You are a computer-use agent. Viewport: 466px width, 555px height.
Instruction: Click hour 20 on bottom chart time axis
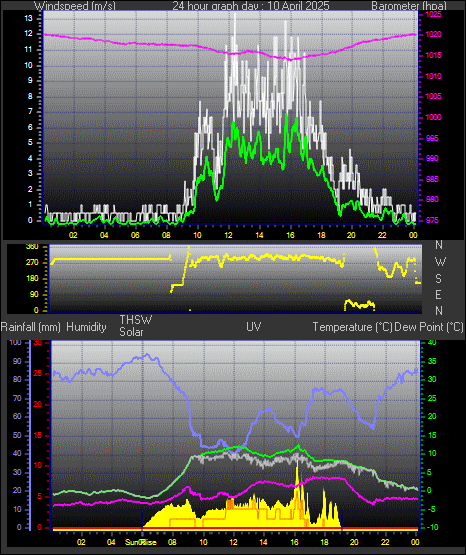[x=354, y=542]
